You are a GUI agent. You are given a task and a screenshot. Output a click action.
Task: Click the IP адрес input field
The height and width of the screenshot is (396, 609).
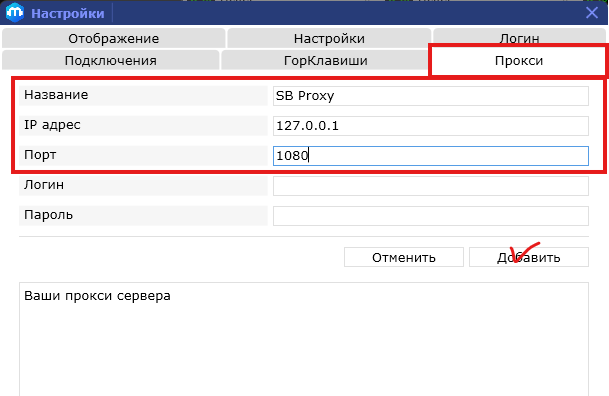tap(431, 126)
